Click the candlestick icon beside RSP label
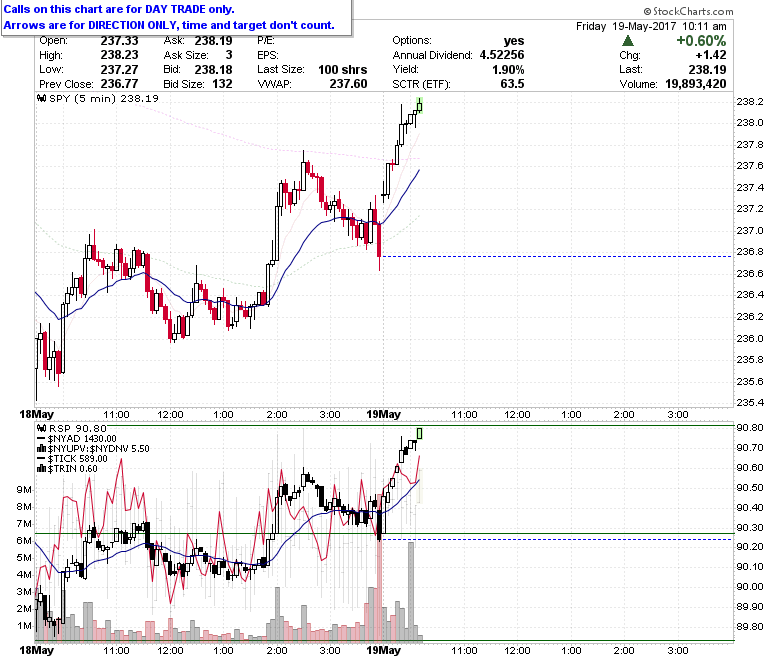 tap(42, 428)
